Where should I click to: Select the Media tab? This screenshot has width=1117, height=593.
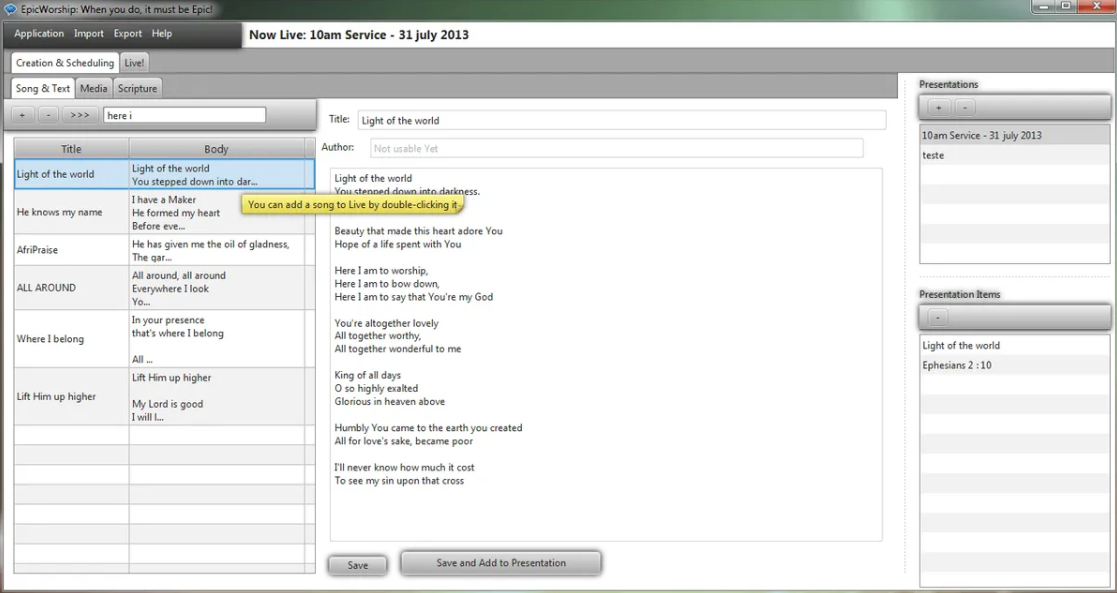(93, 88)
